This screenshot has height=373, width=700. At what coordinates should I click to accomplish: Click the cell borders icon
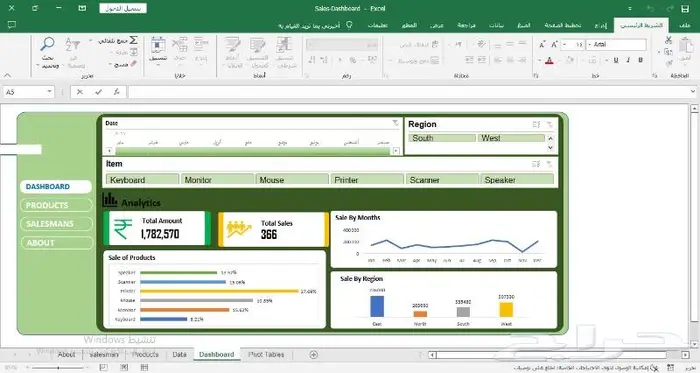pyautogui.click(x=592, y=60)
